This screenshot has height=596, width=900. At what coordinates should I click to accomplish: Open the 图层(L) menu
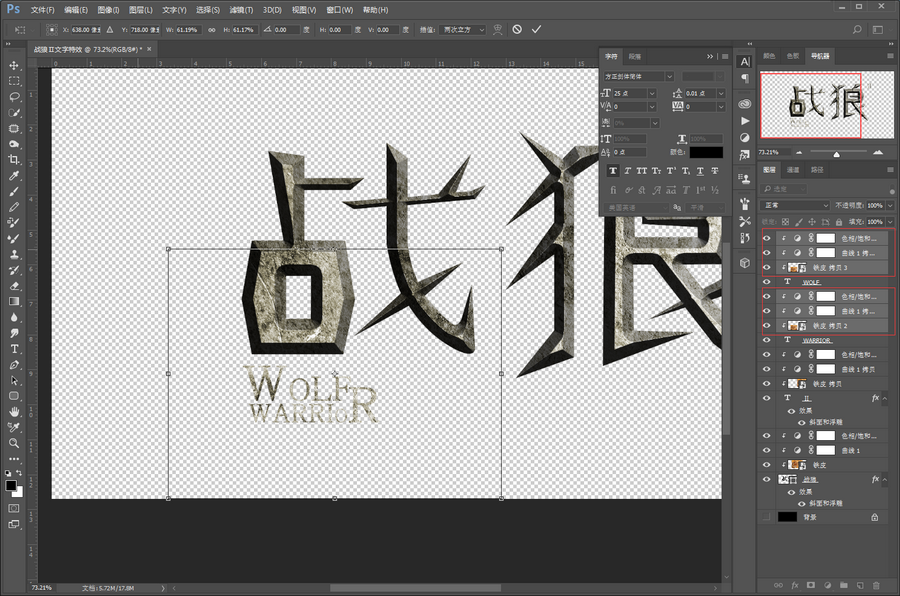pyautogui.click(x=140, y=9)
